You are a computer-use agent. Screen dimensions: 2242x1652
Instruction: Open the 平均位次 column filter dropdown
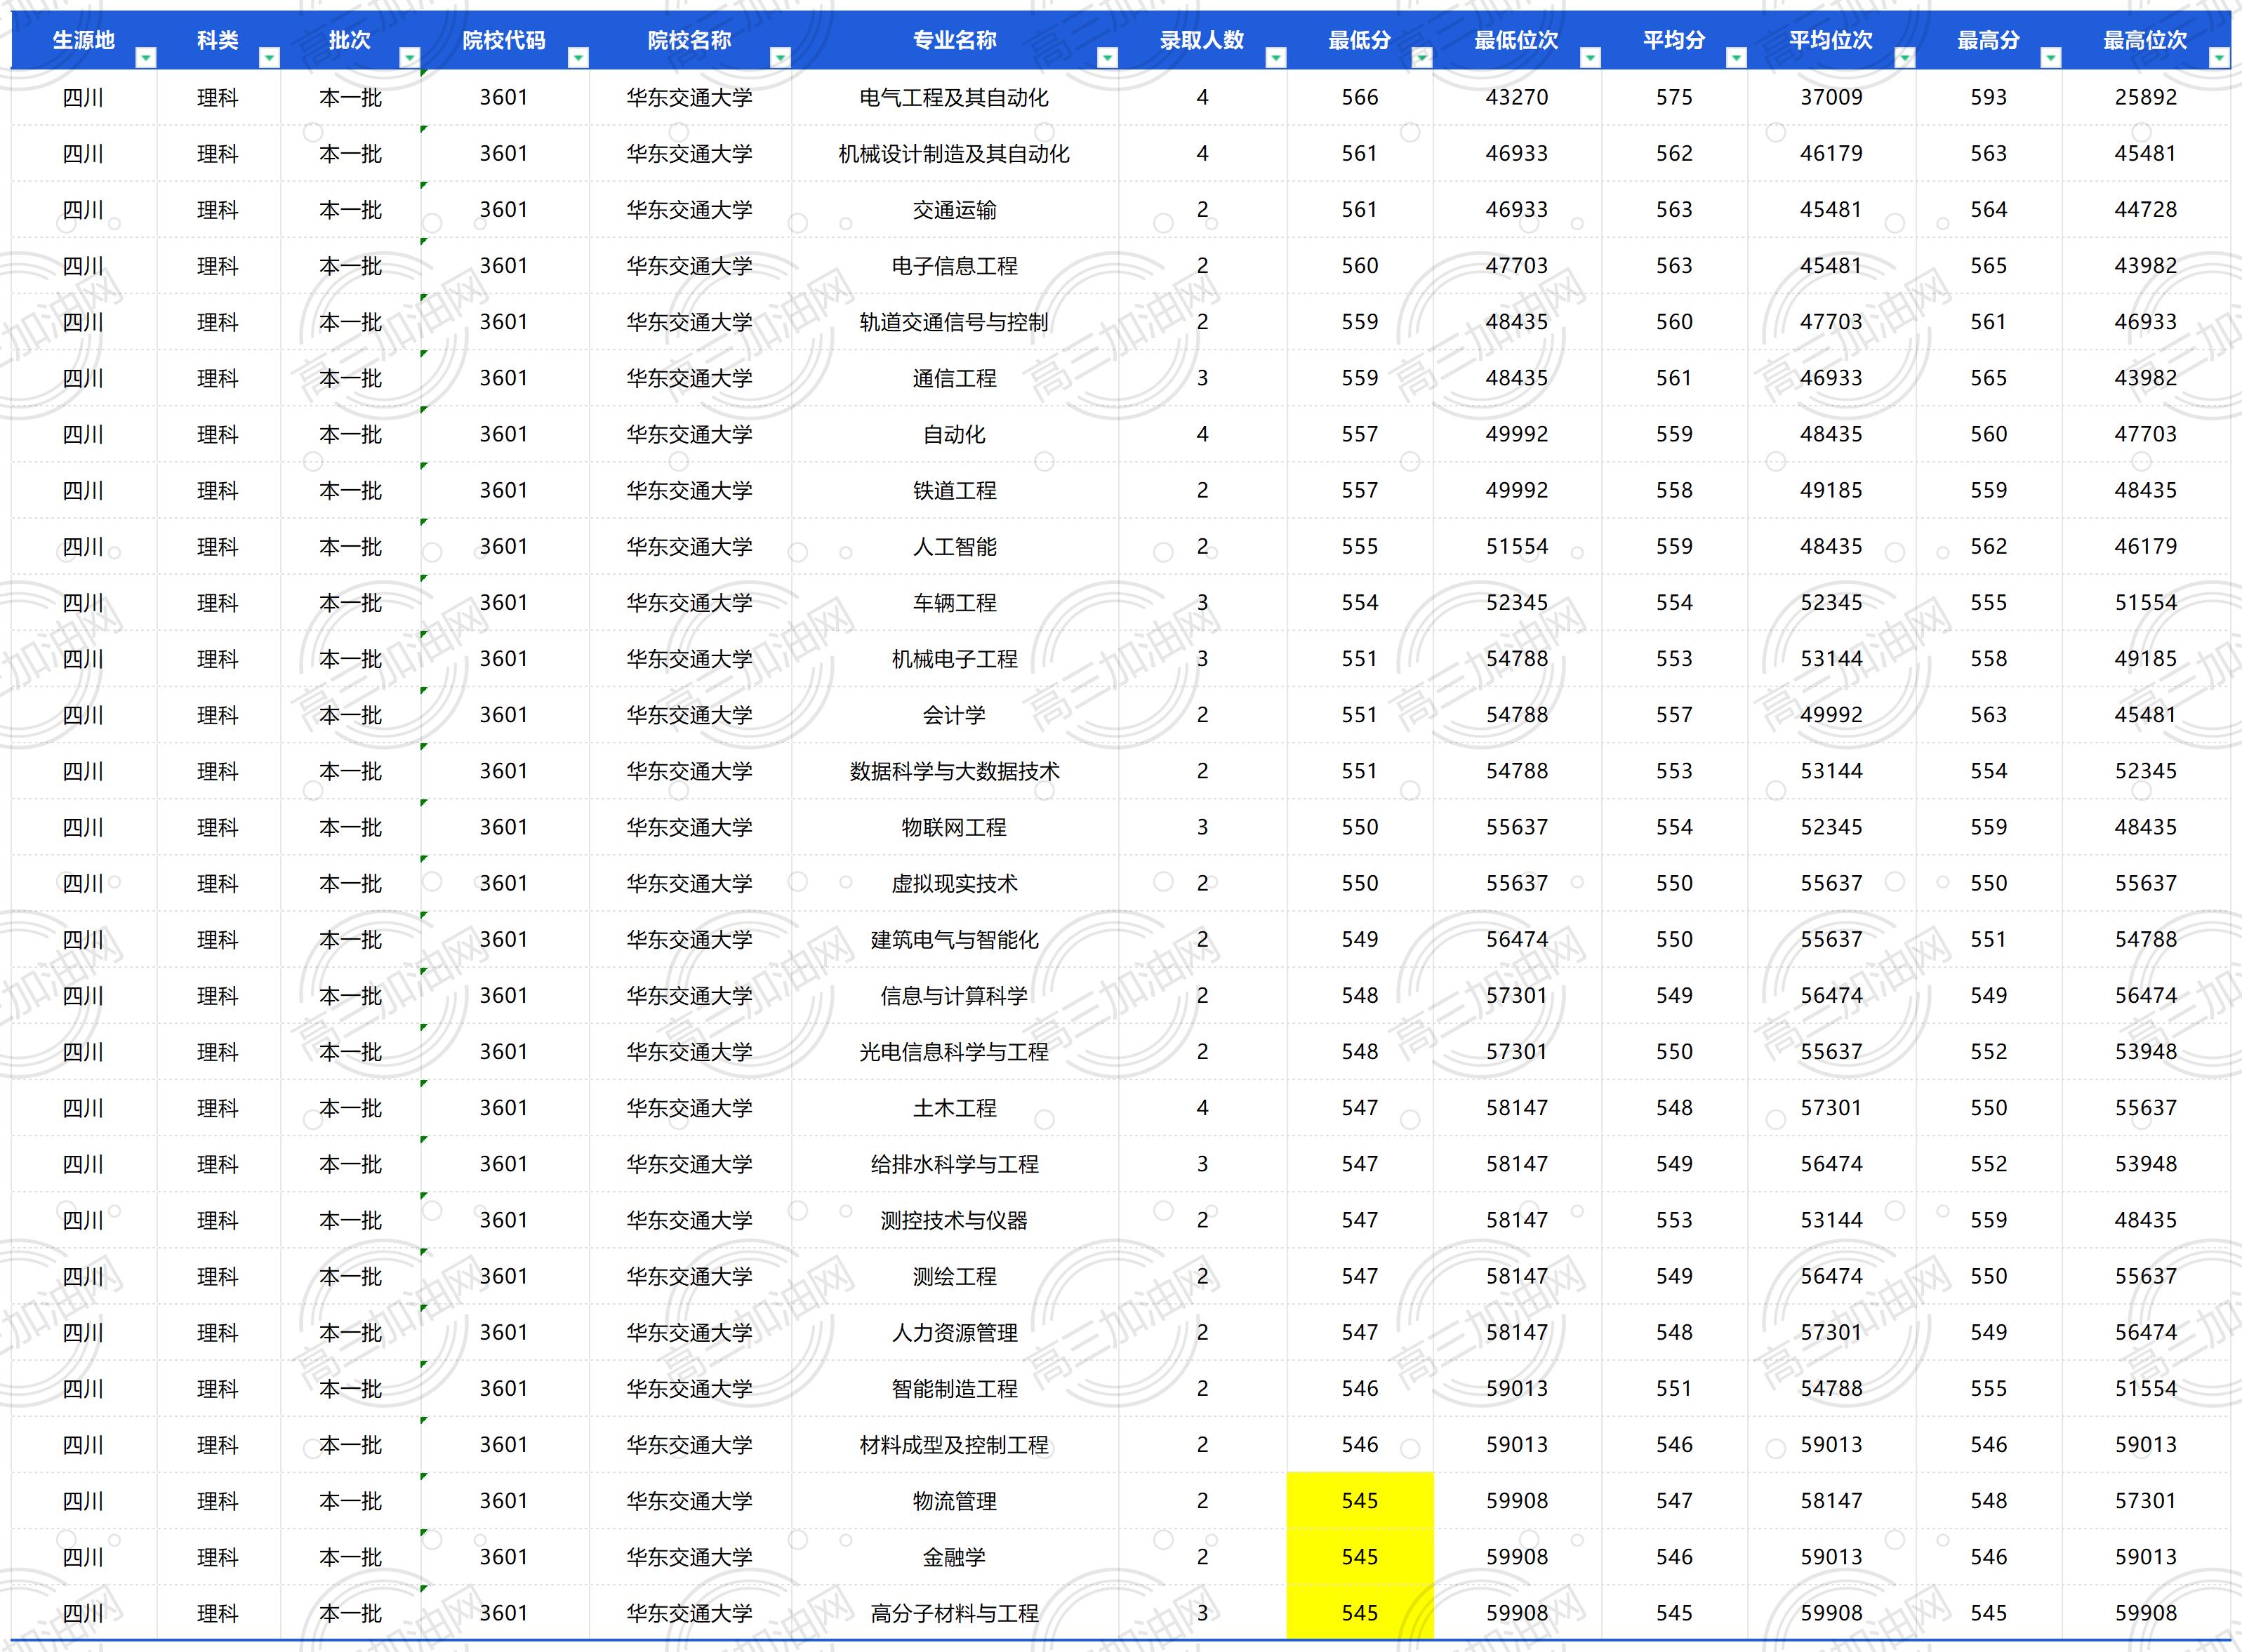[x=1905, y=58]
